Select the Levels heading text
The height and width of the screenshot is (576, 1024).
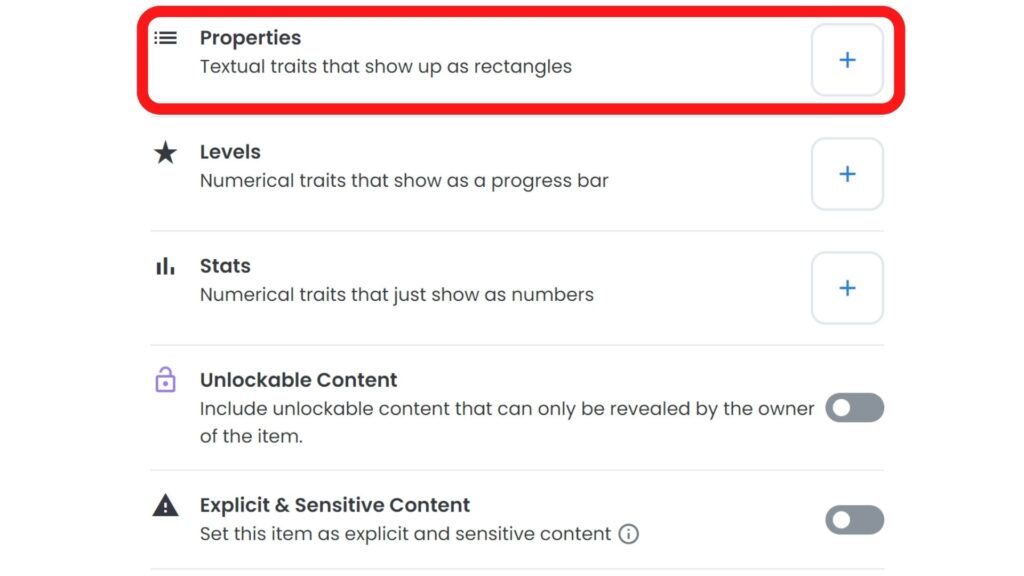click(x=230, y=152)
